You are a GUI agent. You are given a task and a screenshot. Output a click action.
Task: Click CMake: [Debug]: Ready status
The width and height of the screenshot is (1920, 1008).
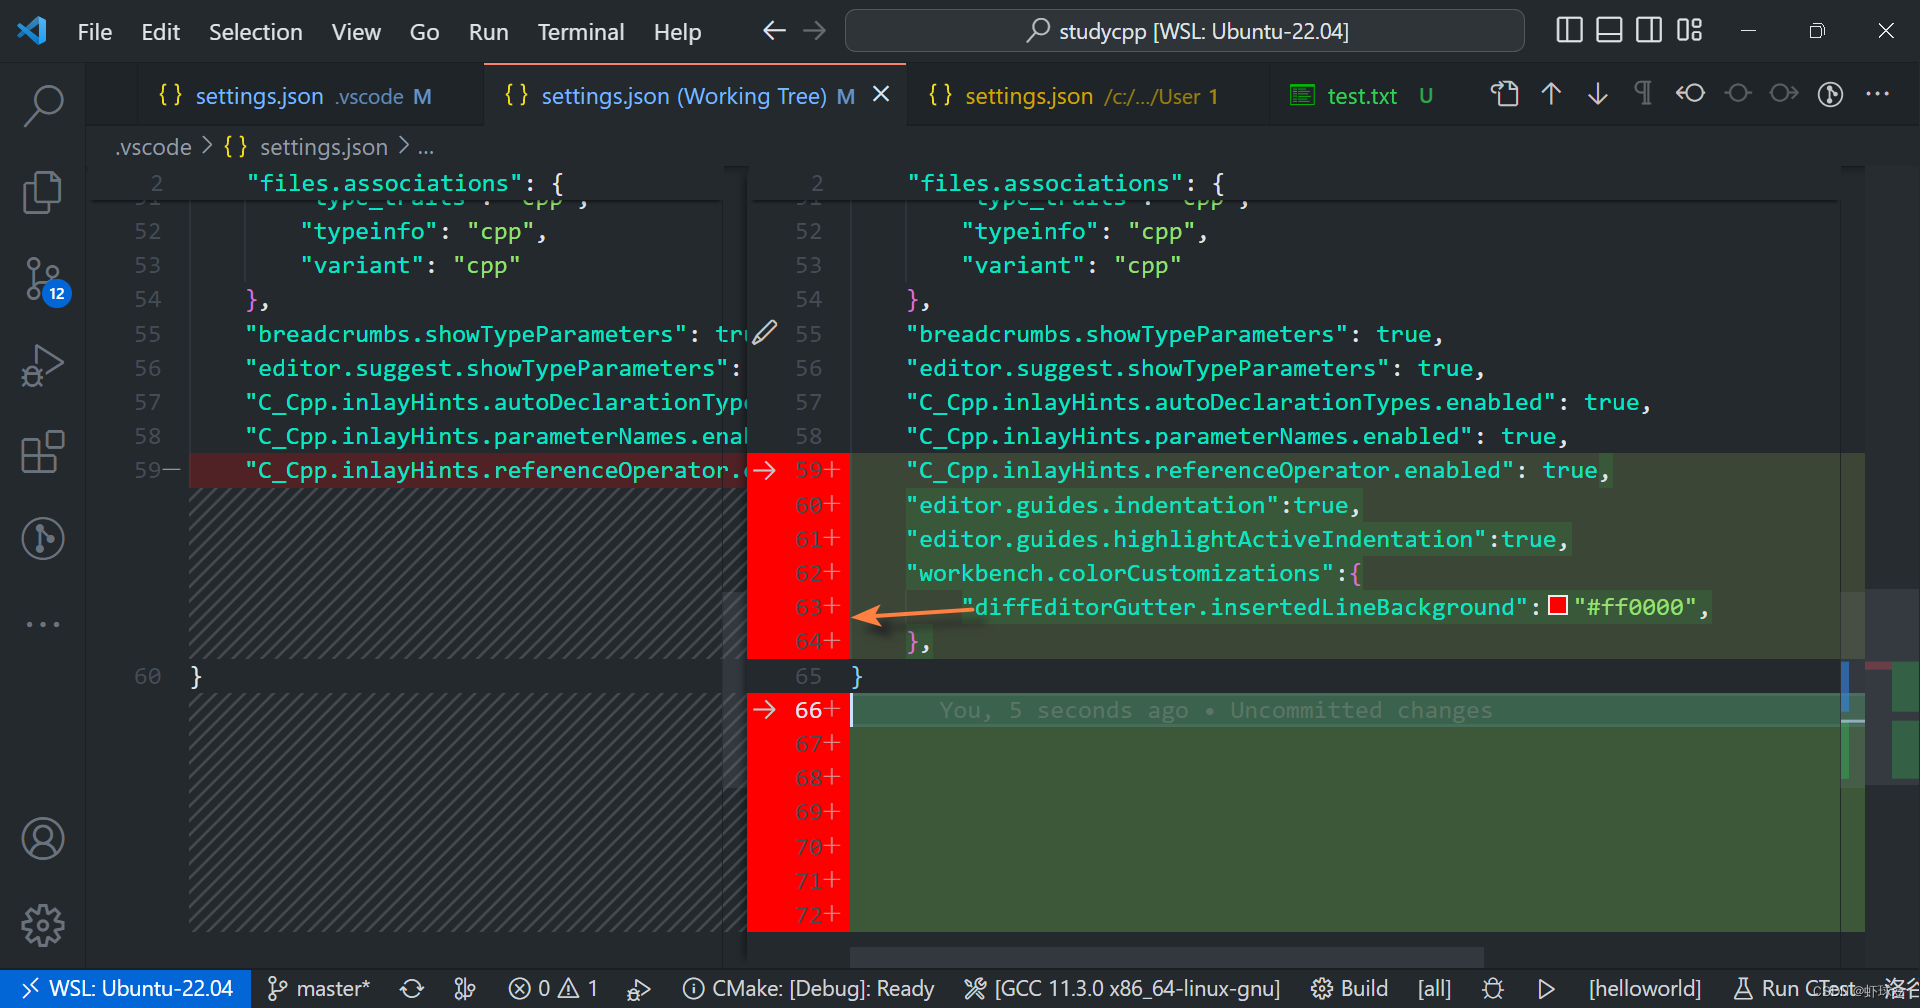click(808, 989)
